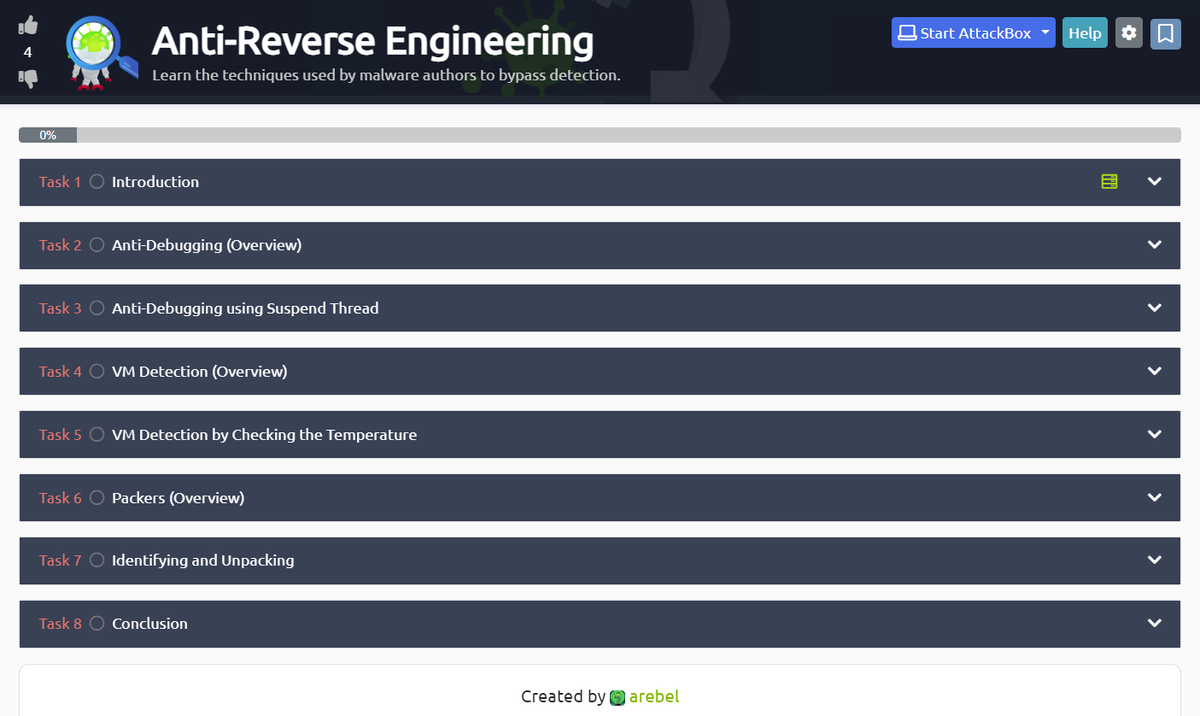Click the 0% room progress bar

[x=600, y=135]
